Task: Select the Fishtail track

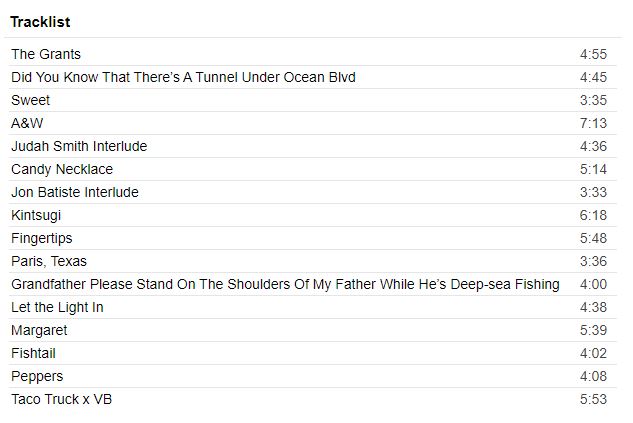Action: click(33, 353)
